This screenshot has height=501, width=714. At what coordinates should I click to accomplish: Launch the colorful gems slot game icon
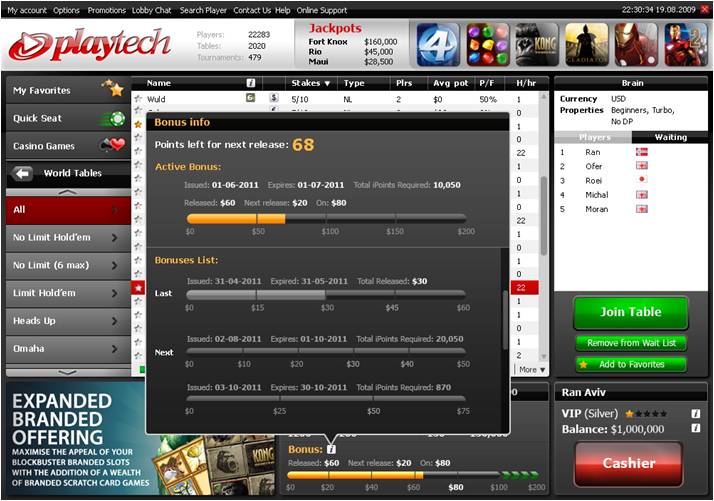coord(488,45)
